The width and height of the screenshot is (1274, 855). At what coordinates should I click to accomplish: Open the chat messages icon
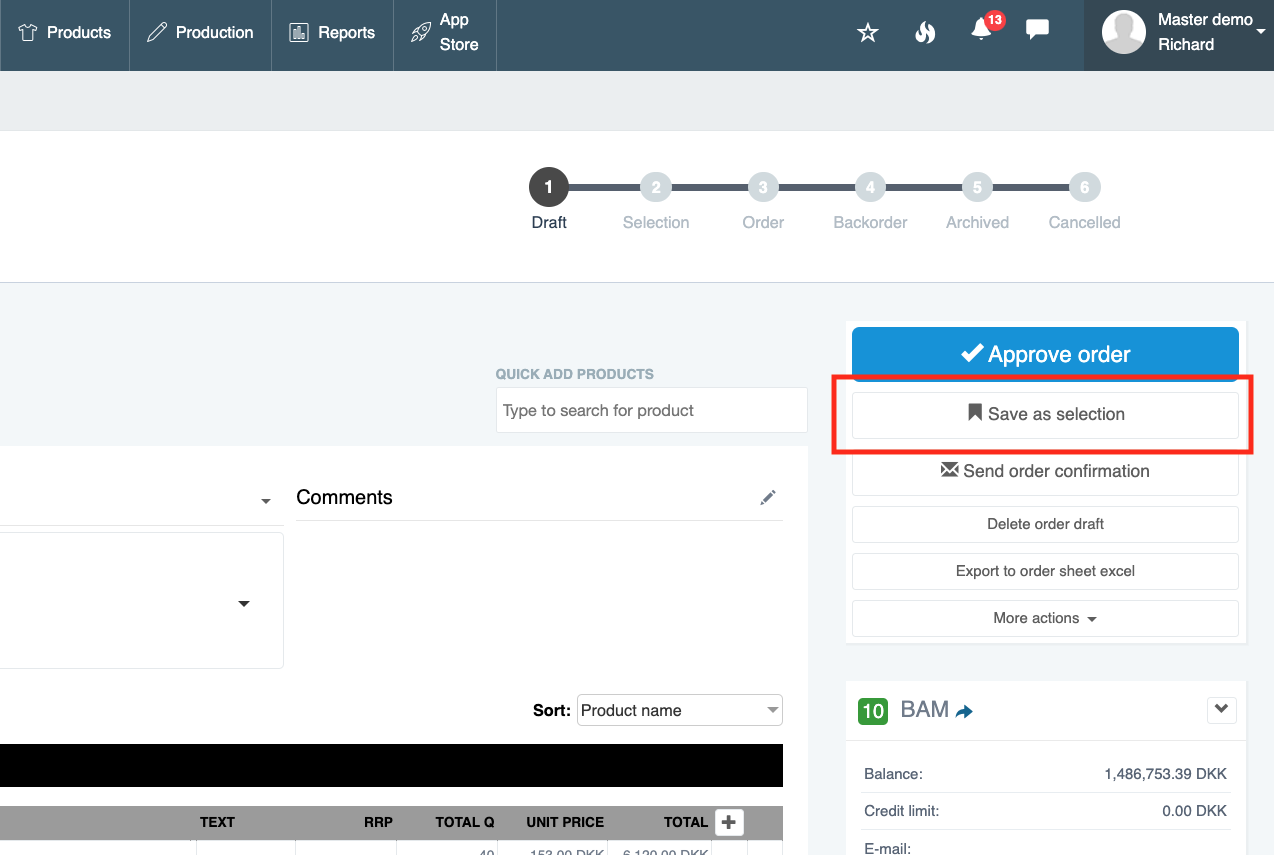point(1038,30)
